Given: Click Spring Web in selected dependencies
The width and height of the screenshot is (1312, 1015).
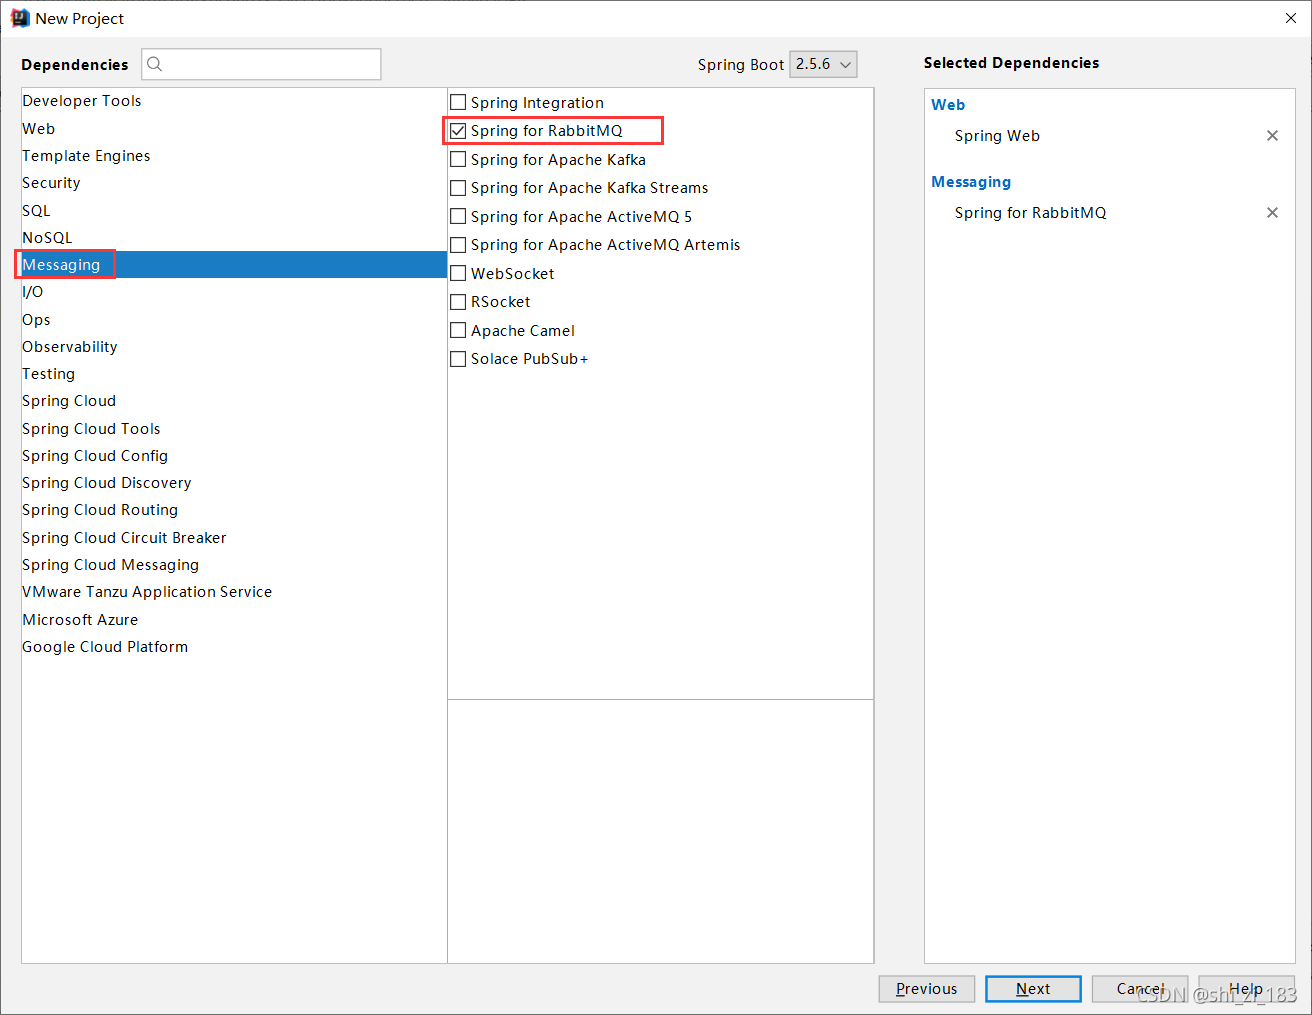Looking at the screenshot, I should pos(997,136).
